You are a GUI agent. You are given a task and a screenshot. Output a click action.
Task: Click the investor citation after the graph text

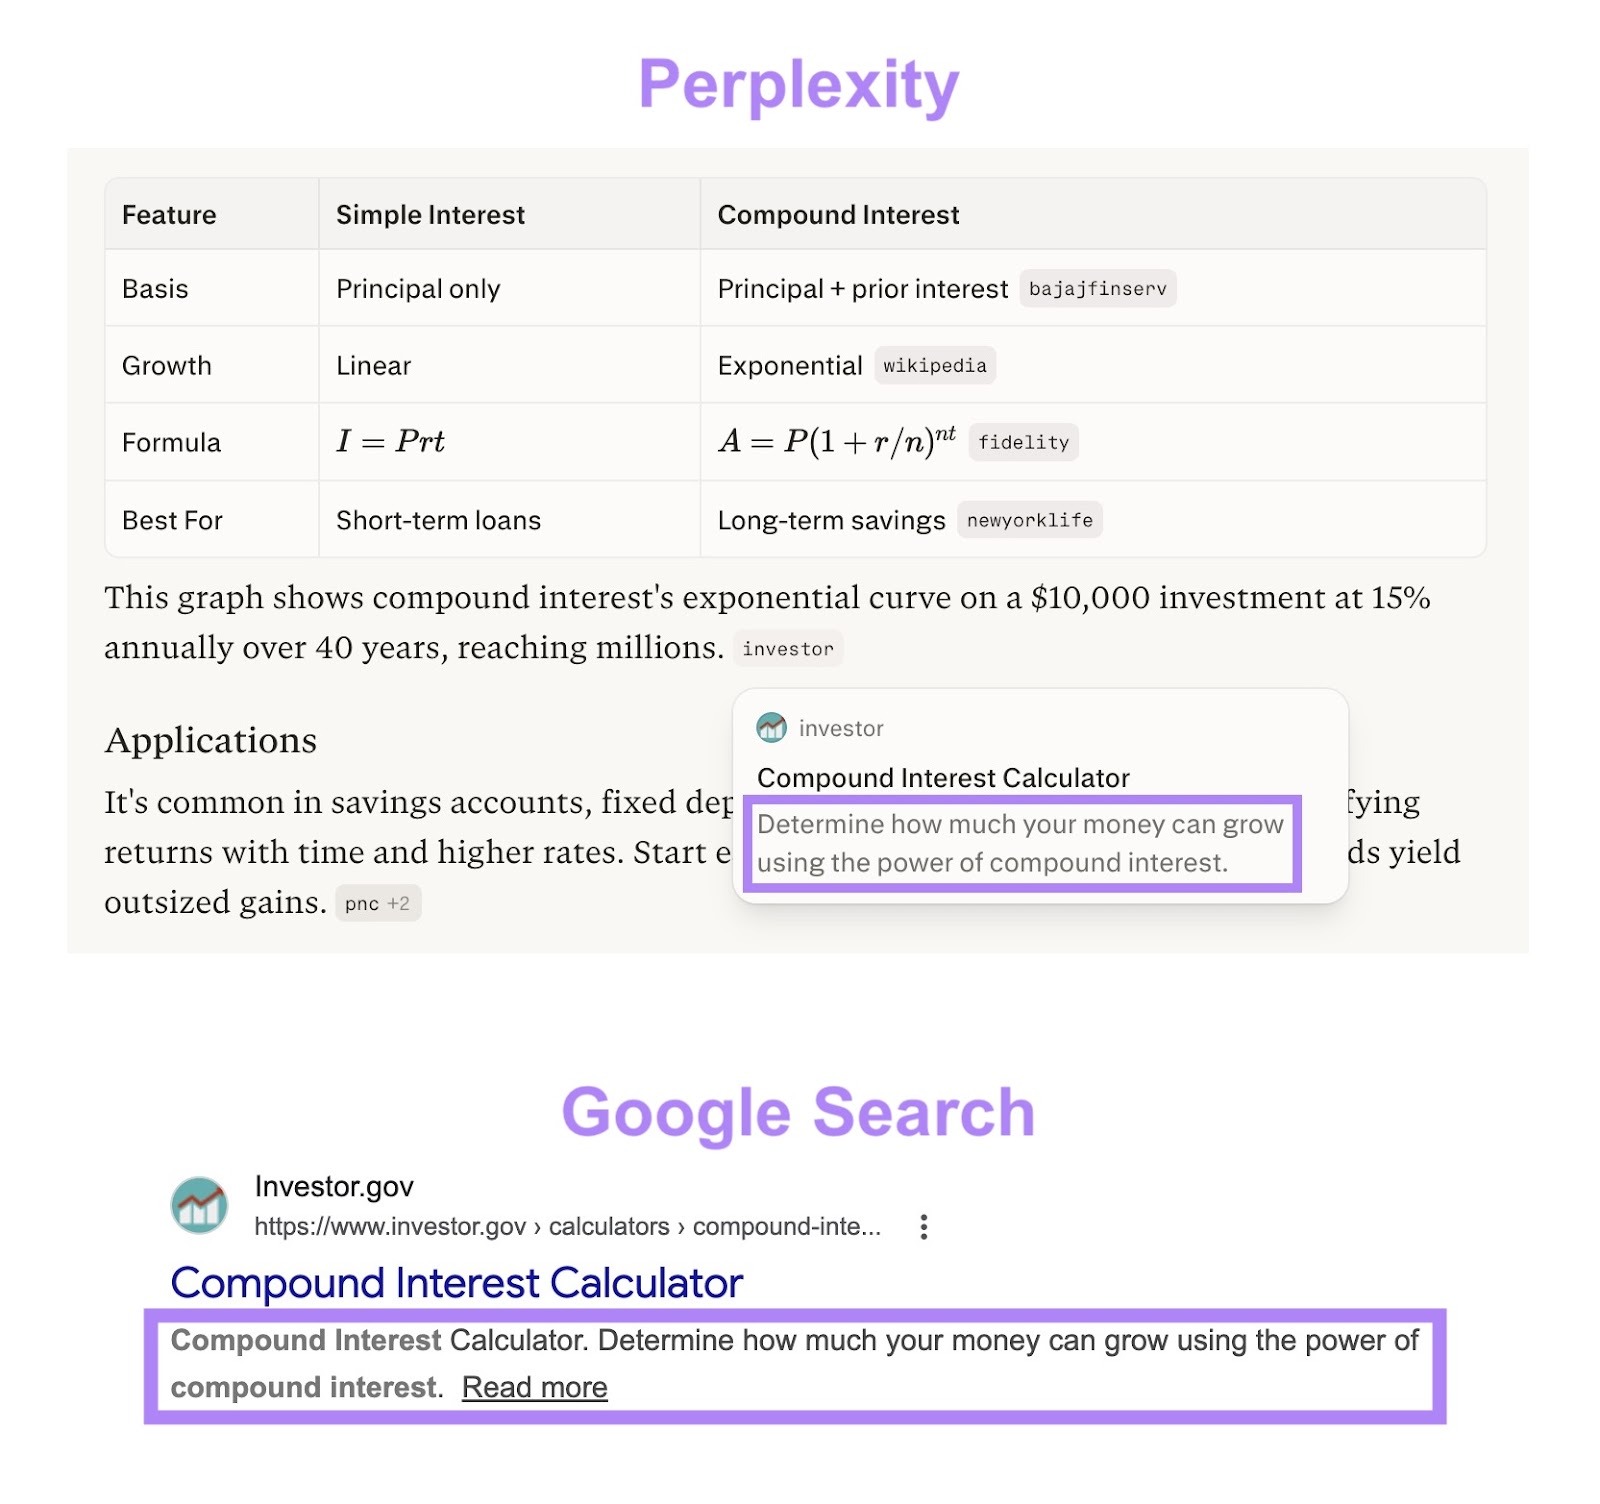point(788,649)
